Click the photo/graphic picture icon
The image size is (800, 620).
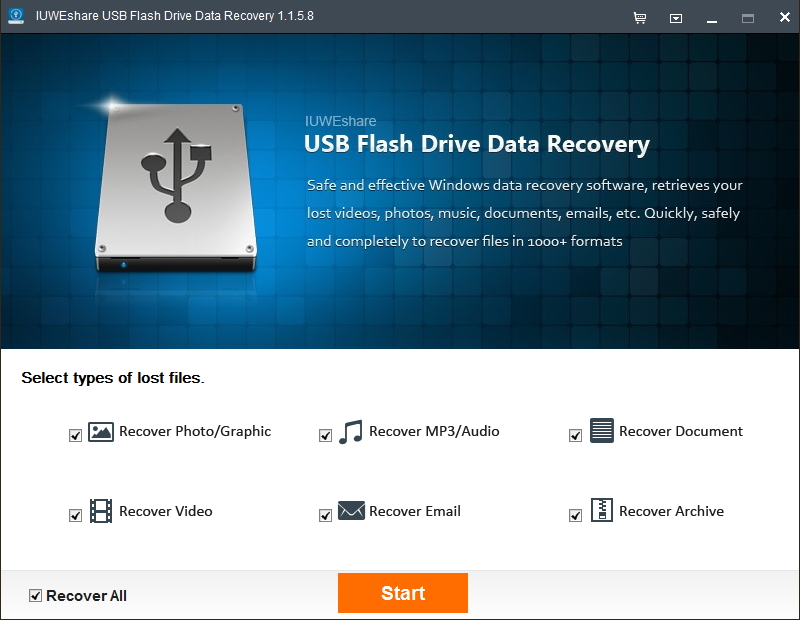101,432
